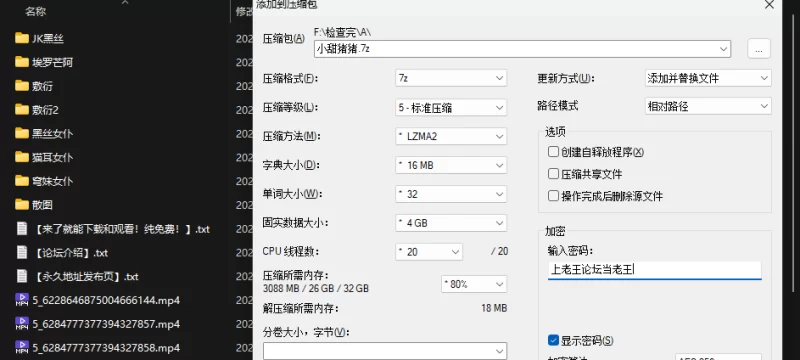The width and height of the screenshot is (800, 360).
Task: Click the 【论坛介绍】.txt file name
Action: pyautogui.click(x=70, y=253)
